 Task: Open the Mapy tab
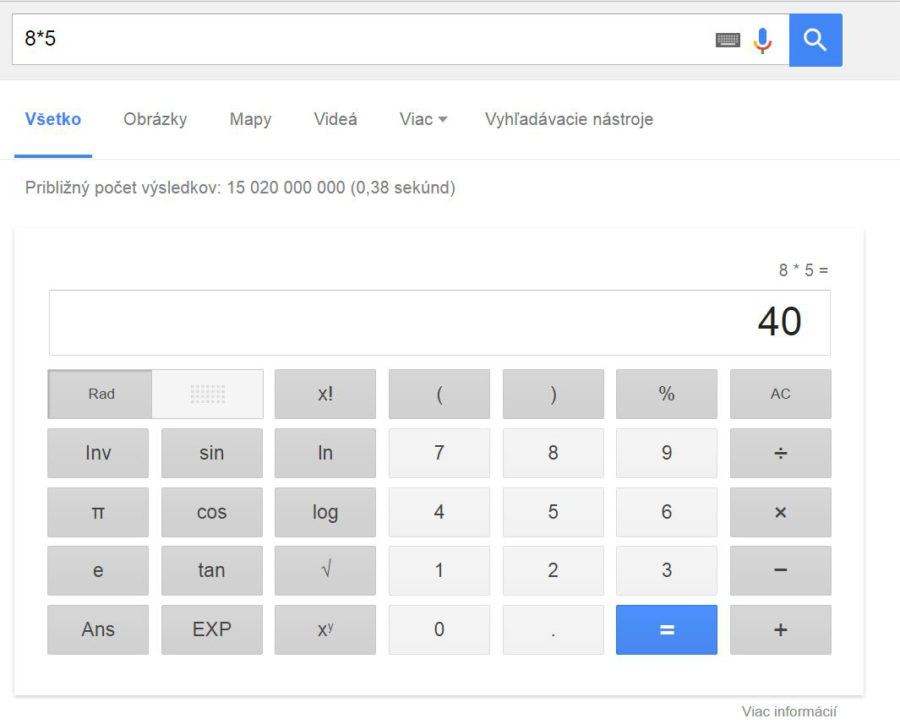point(250,119)
